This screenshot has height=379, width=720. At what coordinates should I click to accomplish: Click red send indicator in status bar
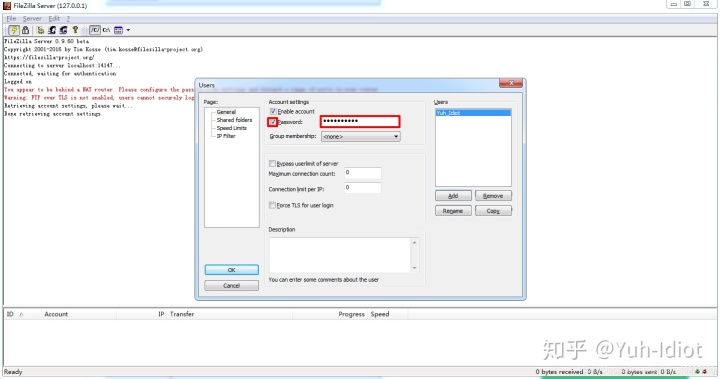tap(705, 371)
